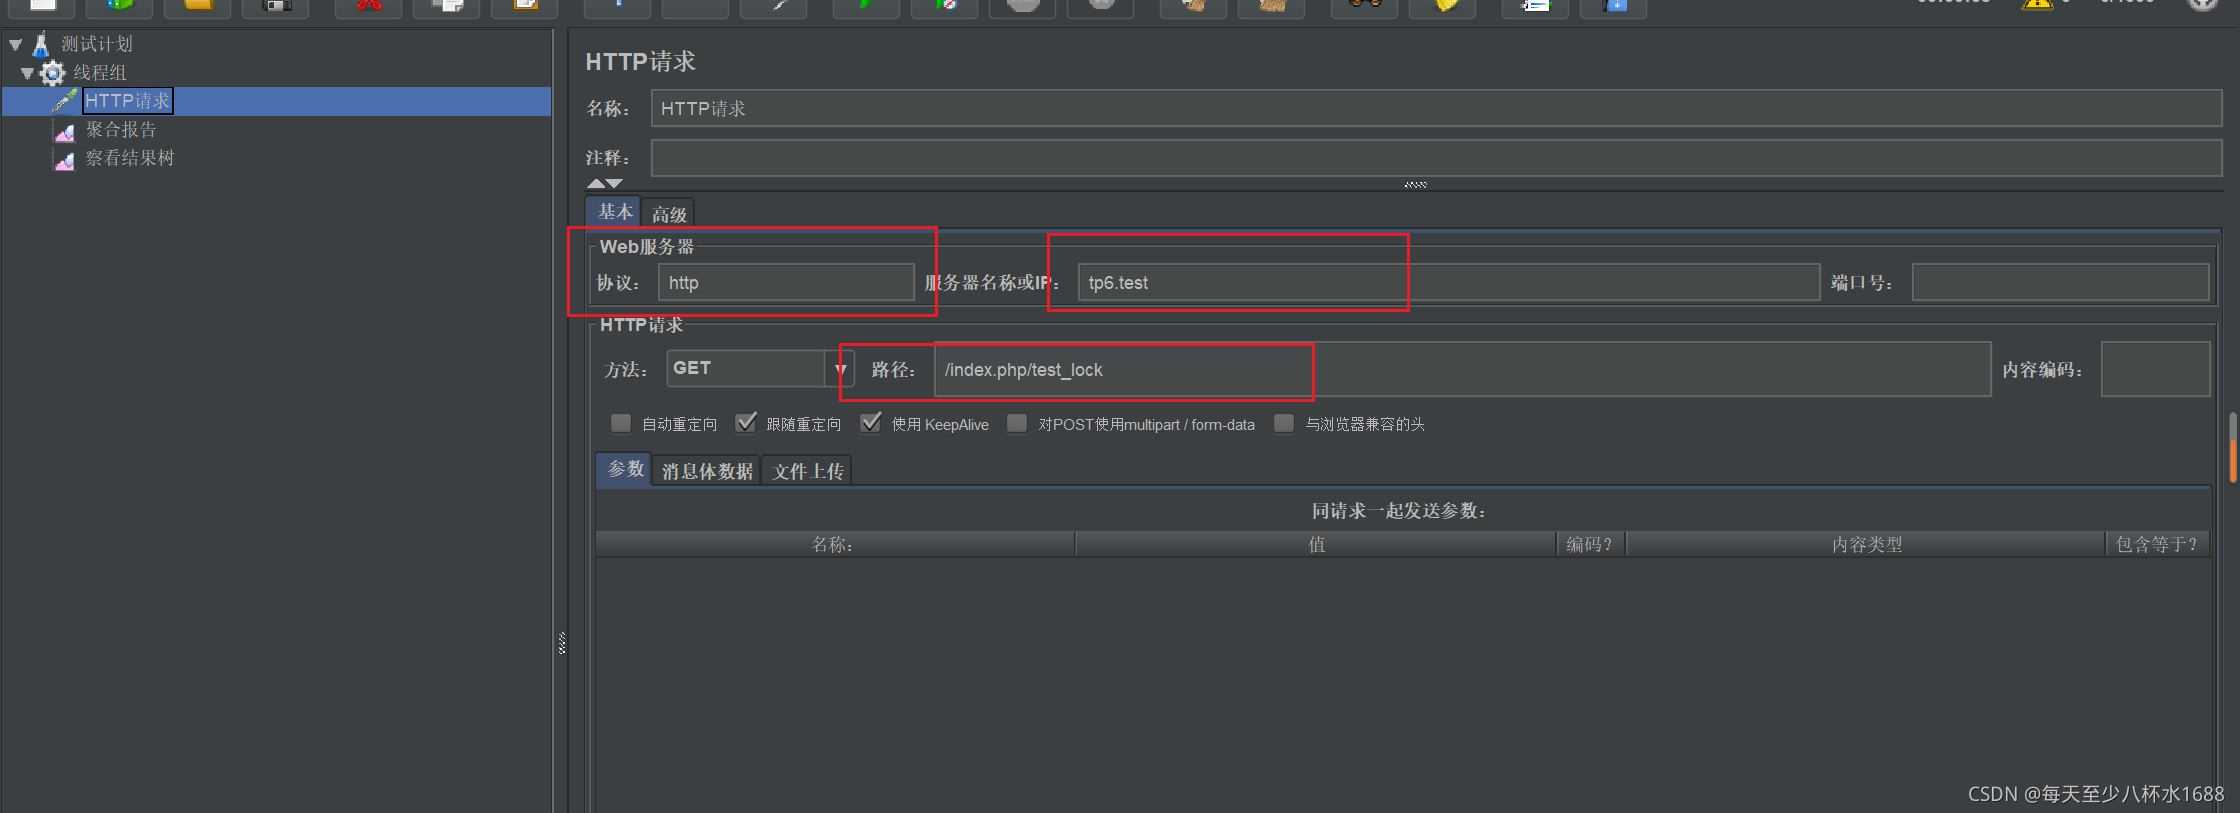This screenshot has height=813, width=2240.
Task: Click the 值 column header
Action: click(x=1316, y=544)
